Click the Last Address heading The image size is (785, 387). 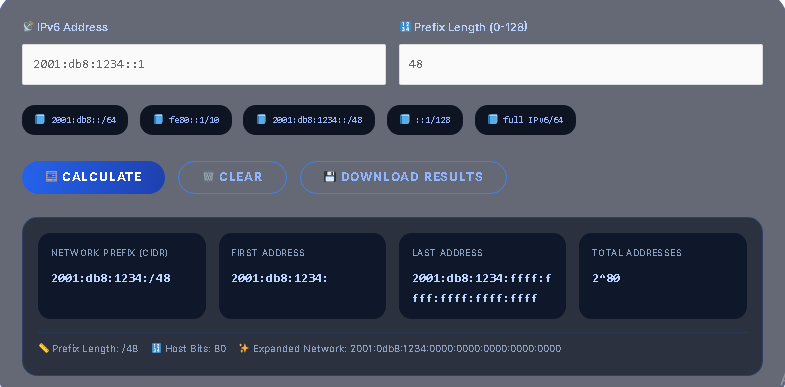[x=448, y=253]
